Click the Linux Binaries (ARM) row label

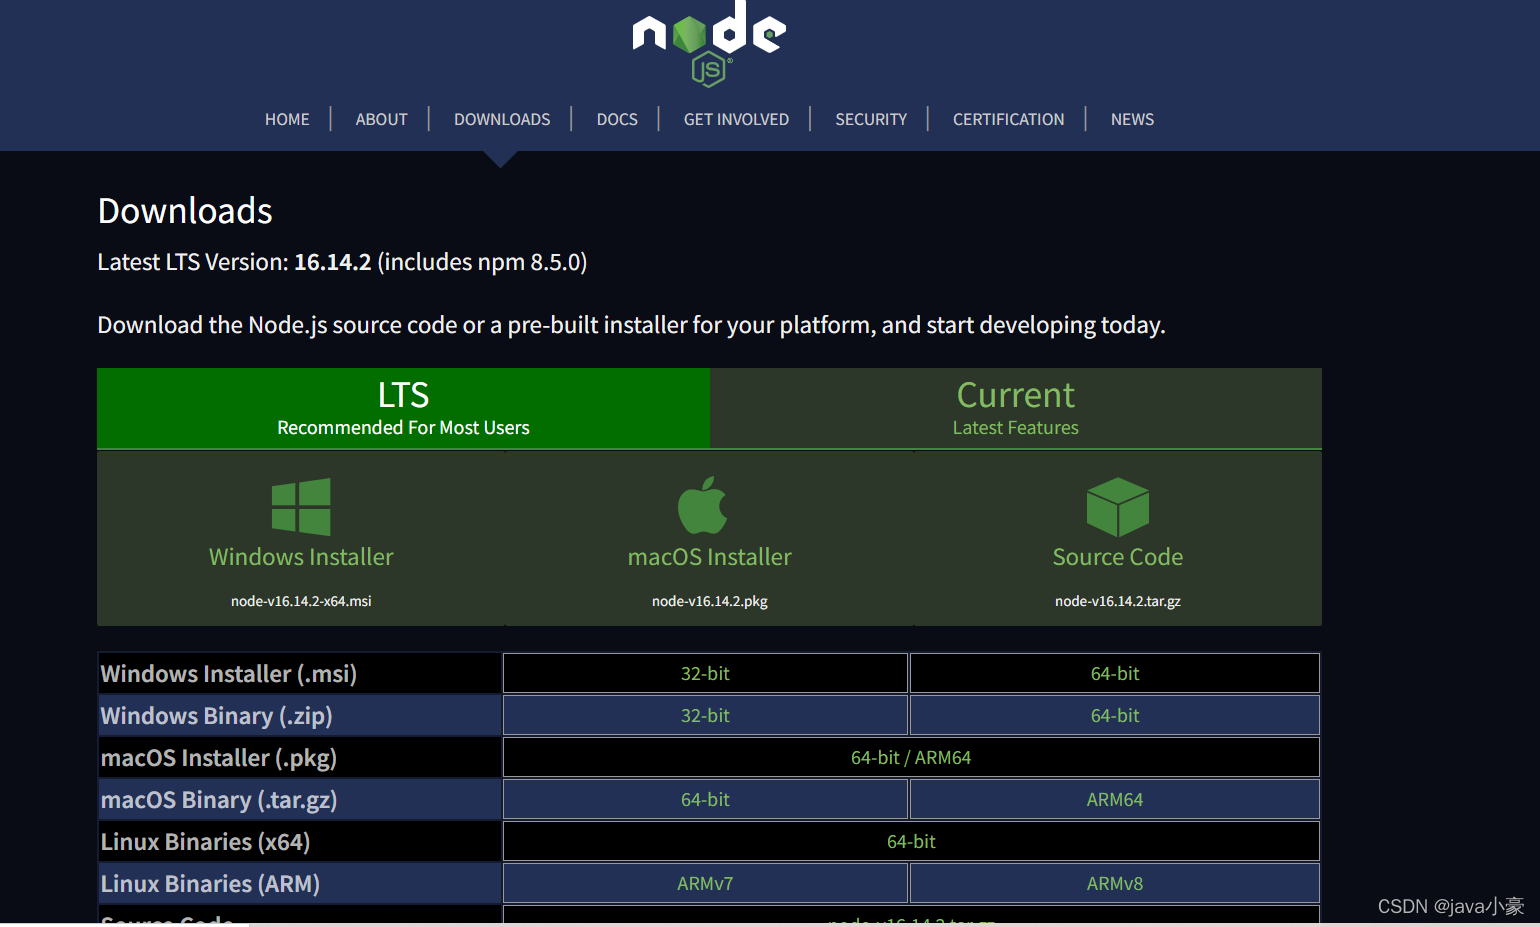pos(210,884)
